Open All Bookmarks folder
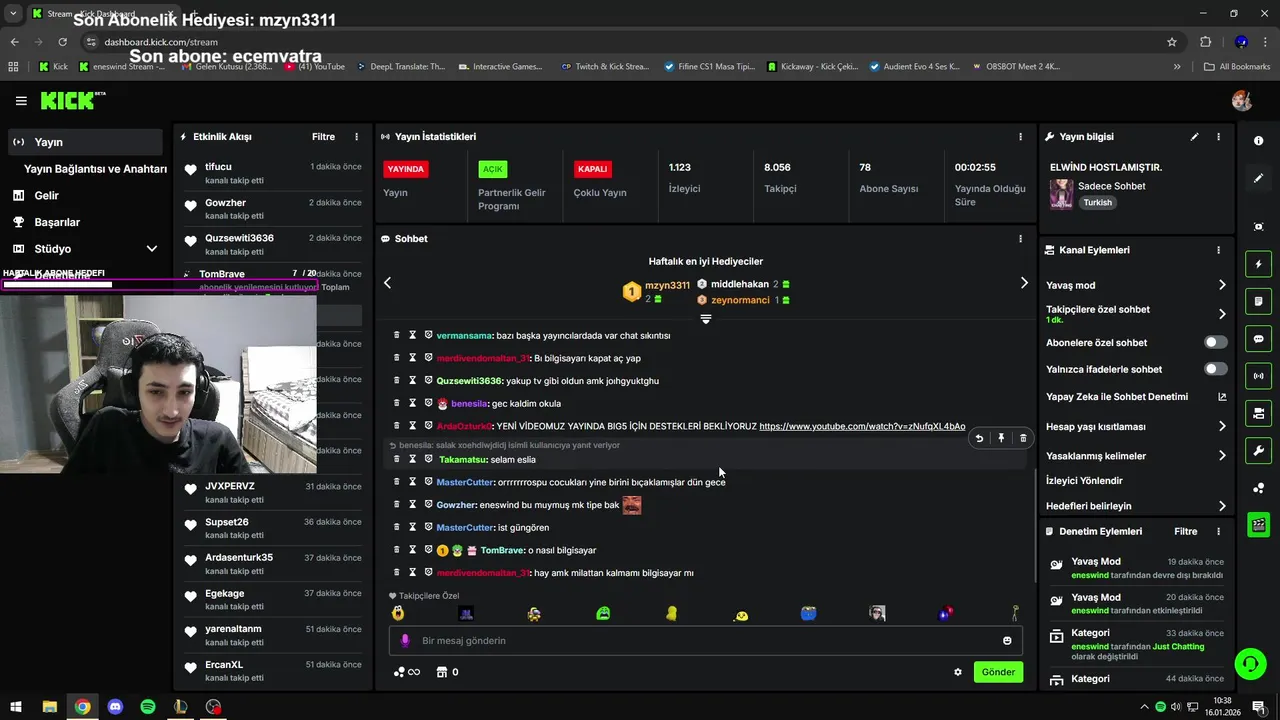The image size is (1280, 720). pos(1237,67)
